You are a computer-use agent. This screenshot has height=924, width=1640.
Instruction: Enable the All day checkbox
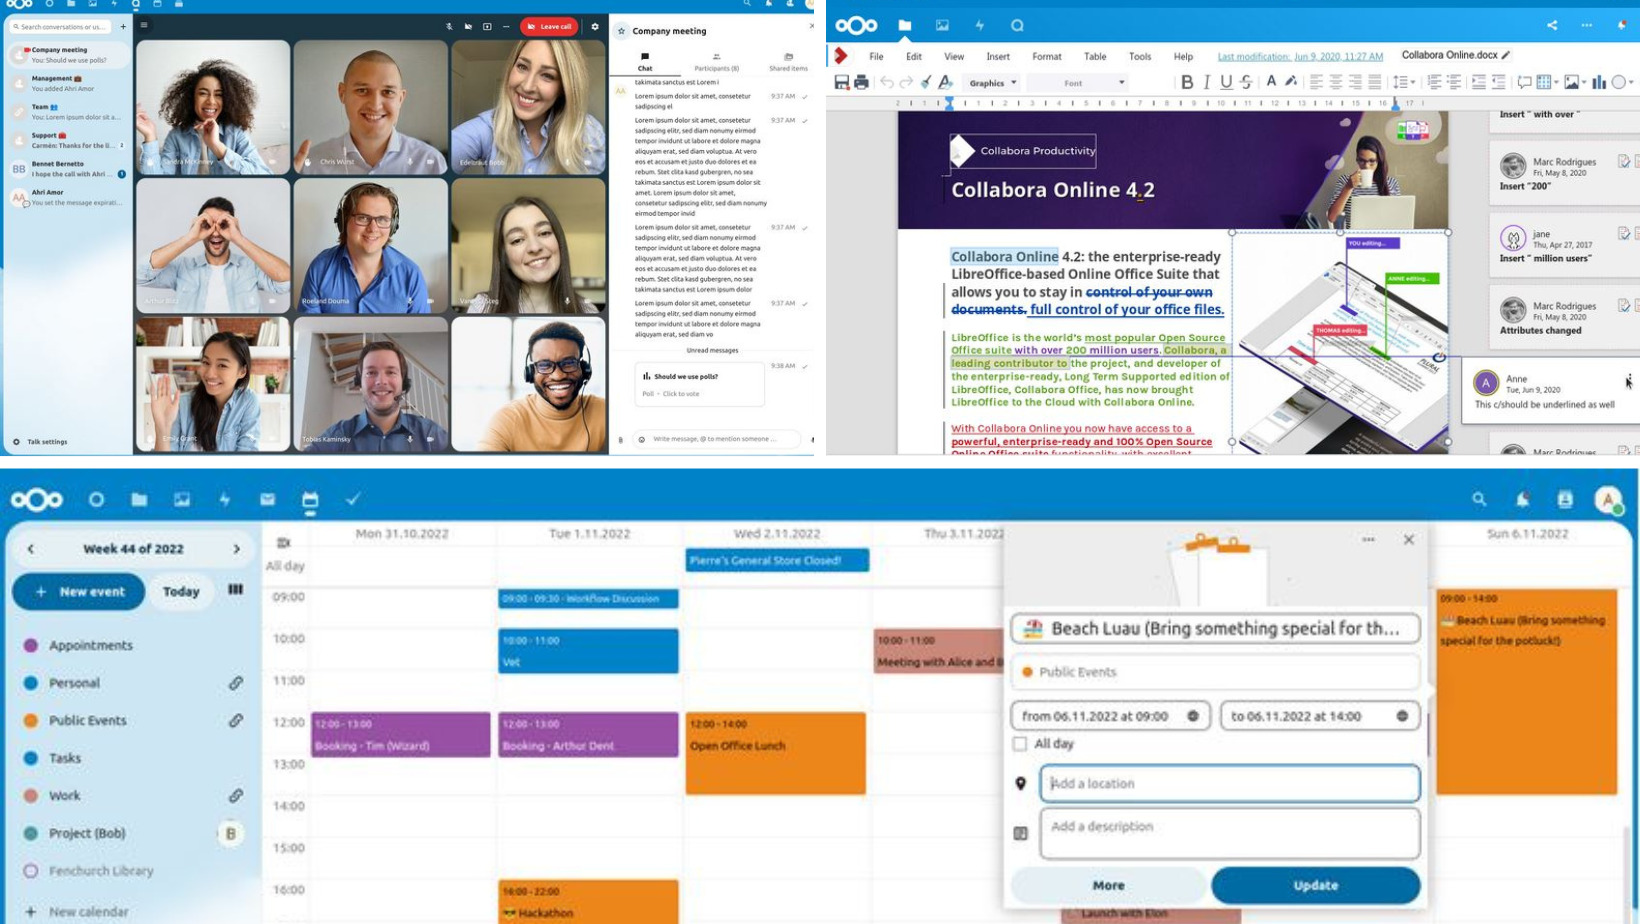1020,743
